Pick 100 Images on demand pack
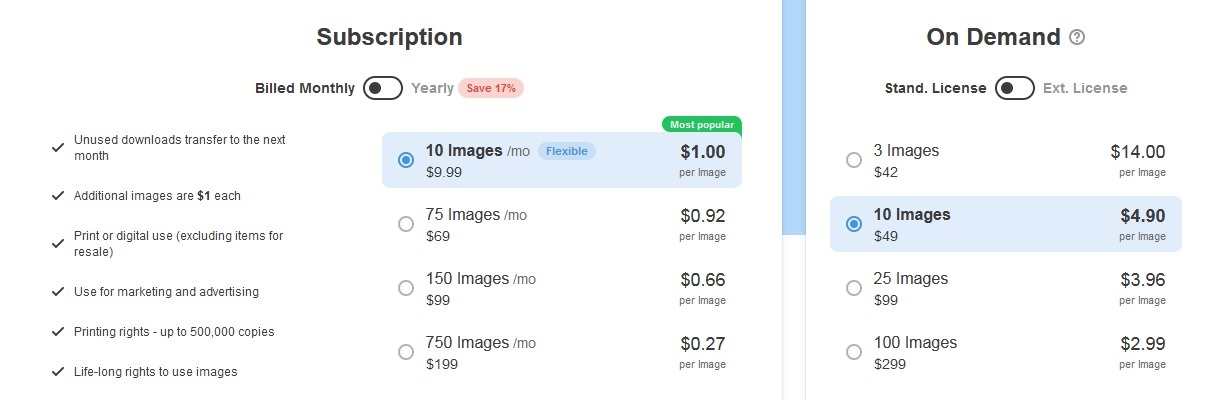This screenshot has width=1205, height=400. [x=1006, y=352]
